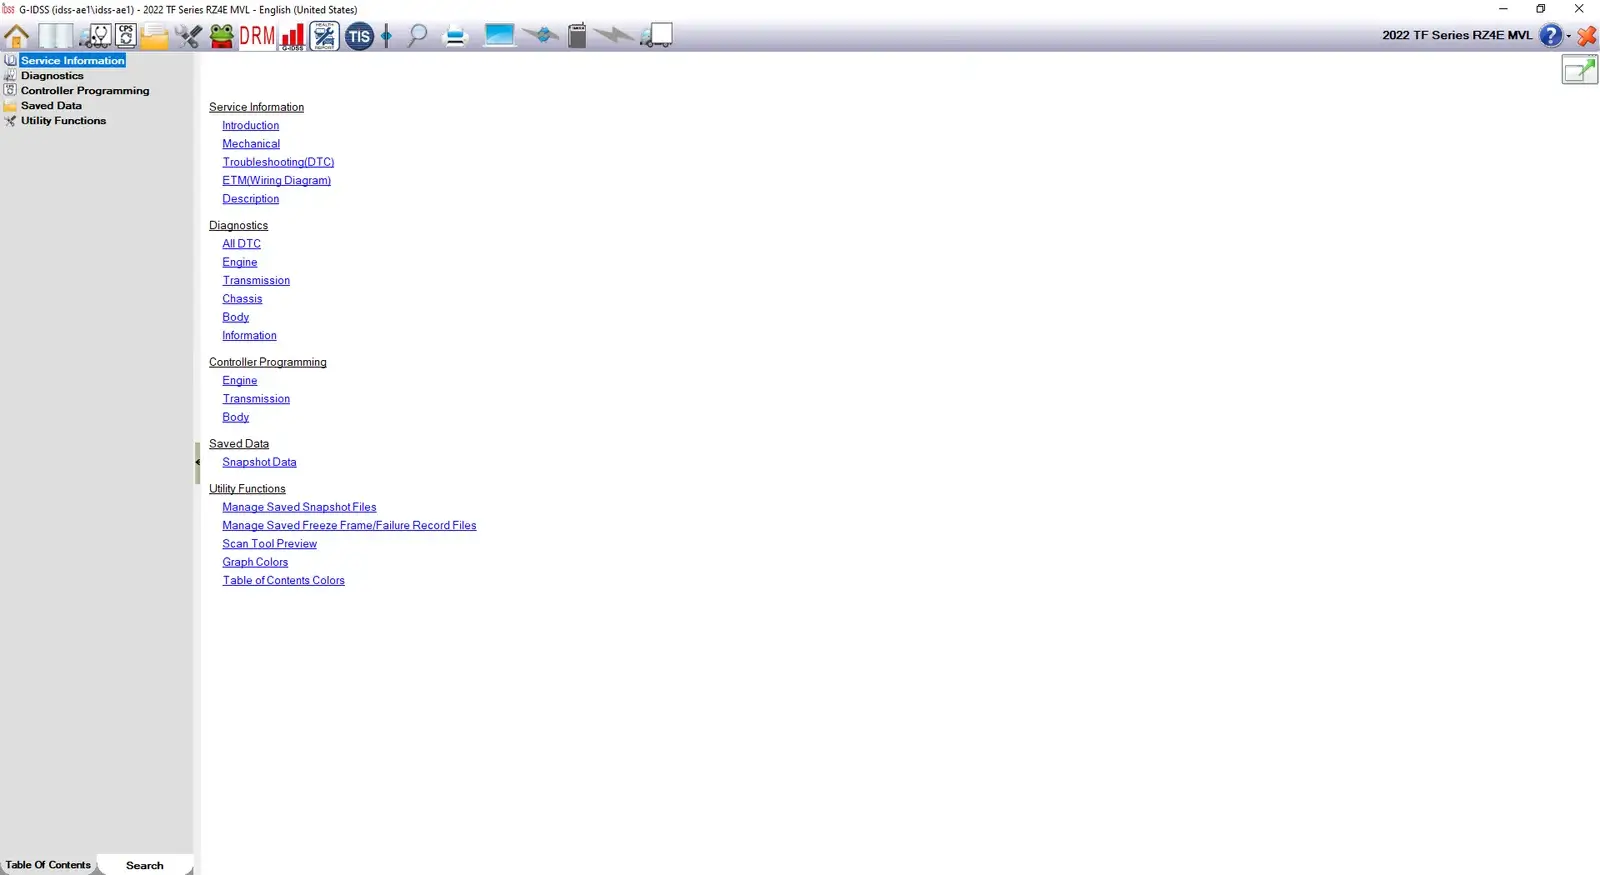
Task: Open the green frog icon
Action: [222, 37]
